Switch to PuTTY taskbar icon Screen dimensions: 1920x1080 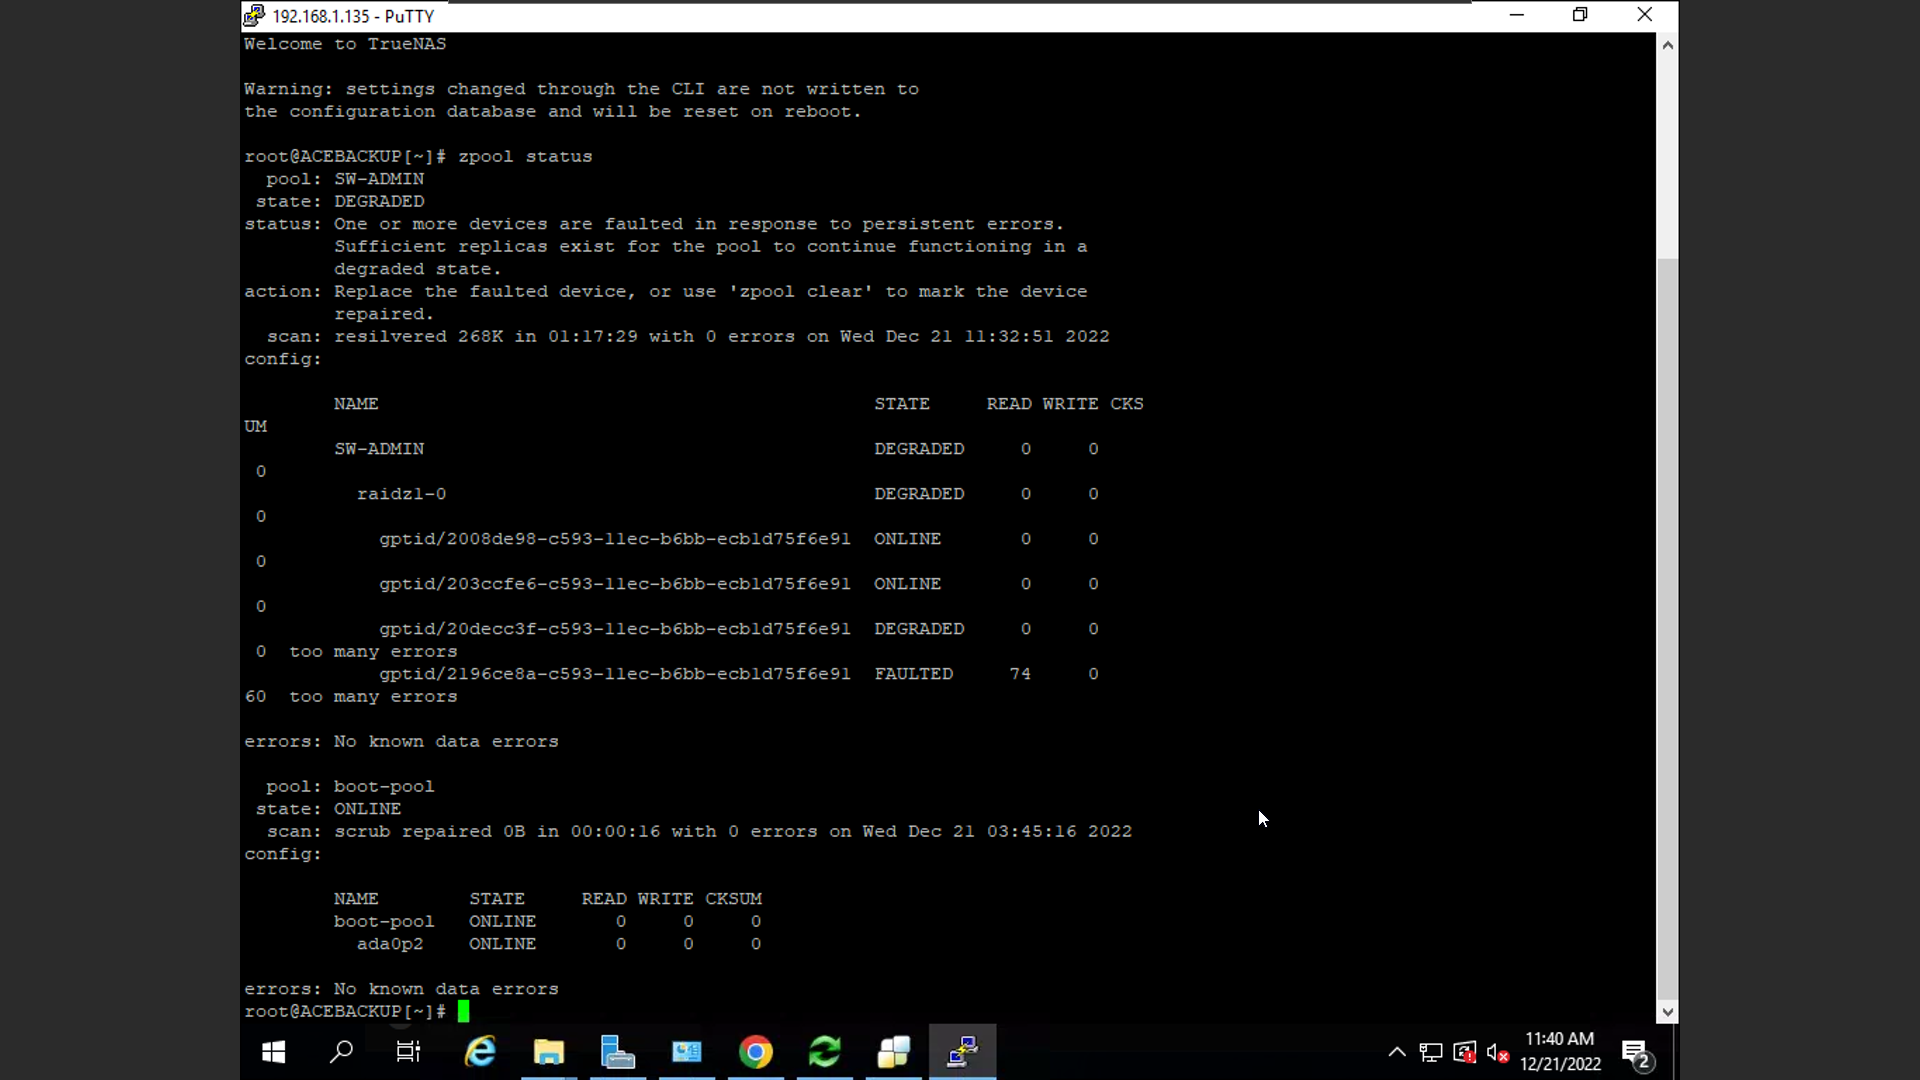point(963,1052)
